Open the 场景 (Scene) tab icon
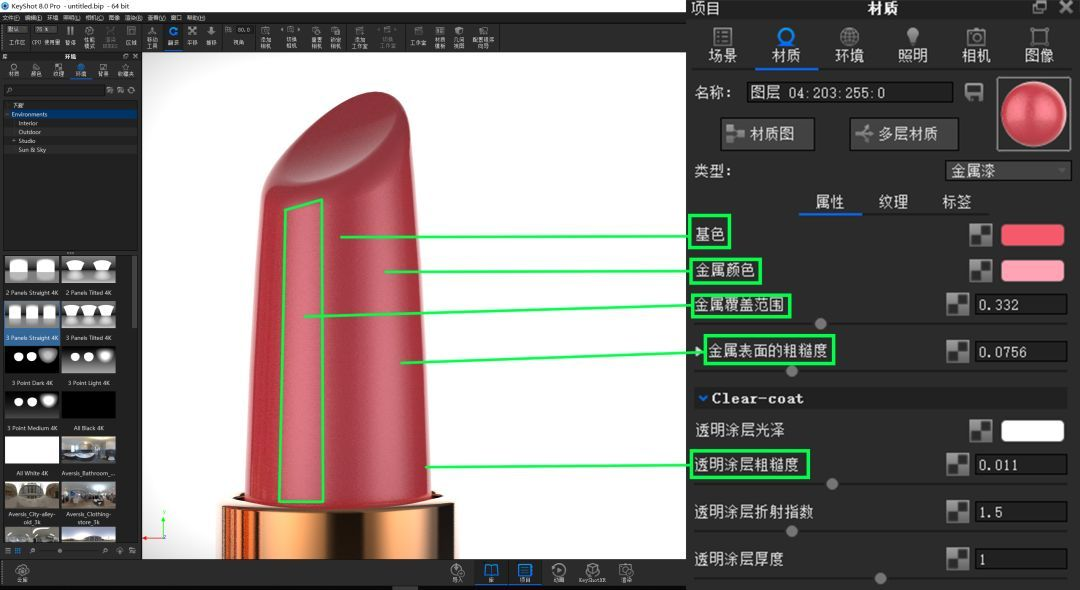The height and width of the screenshot is (590, 1080). click(x=722, y=45)
